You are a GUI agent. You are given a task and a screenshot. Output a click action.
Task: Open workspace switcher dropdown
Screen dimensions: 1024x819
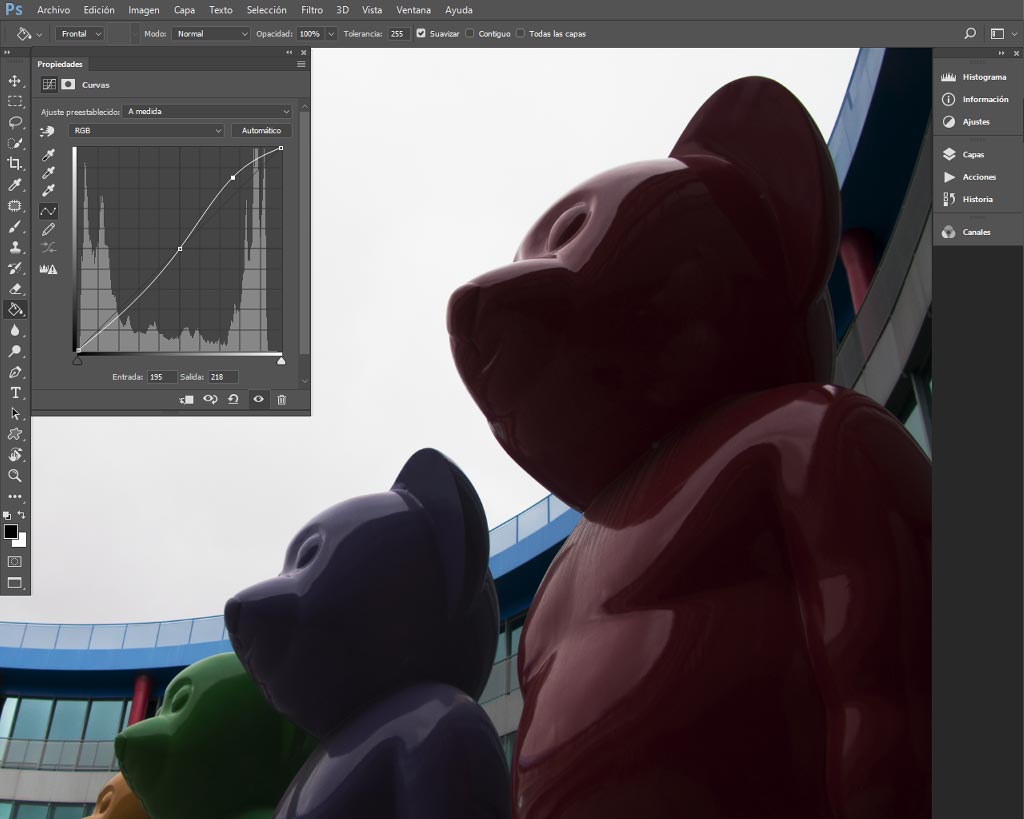1003,33
